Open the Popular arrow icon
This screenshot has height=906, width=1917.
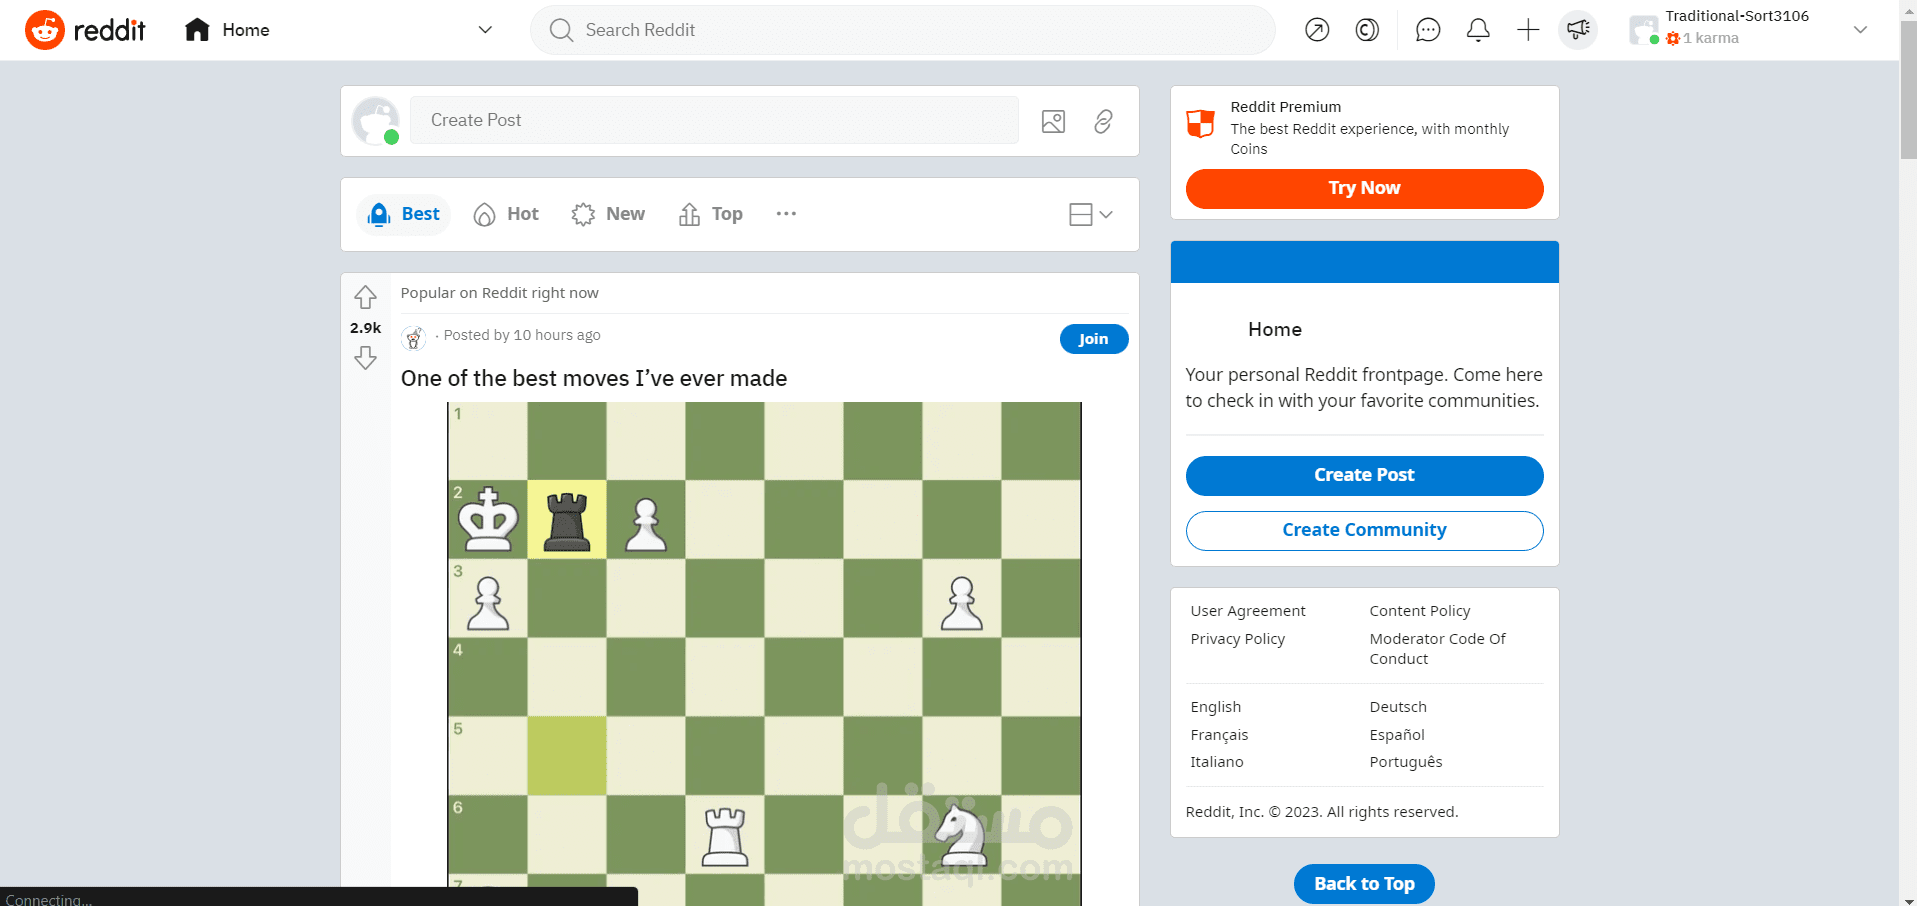tap(1317, 30)
